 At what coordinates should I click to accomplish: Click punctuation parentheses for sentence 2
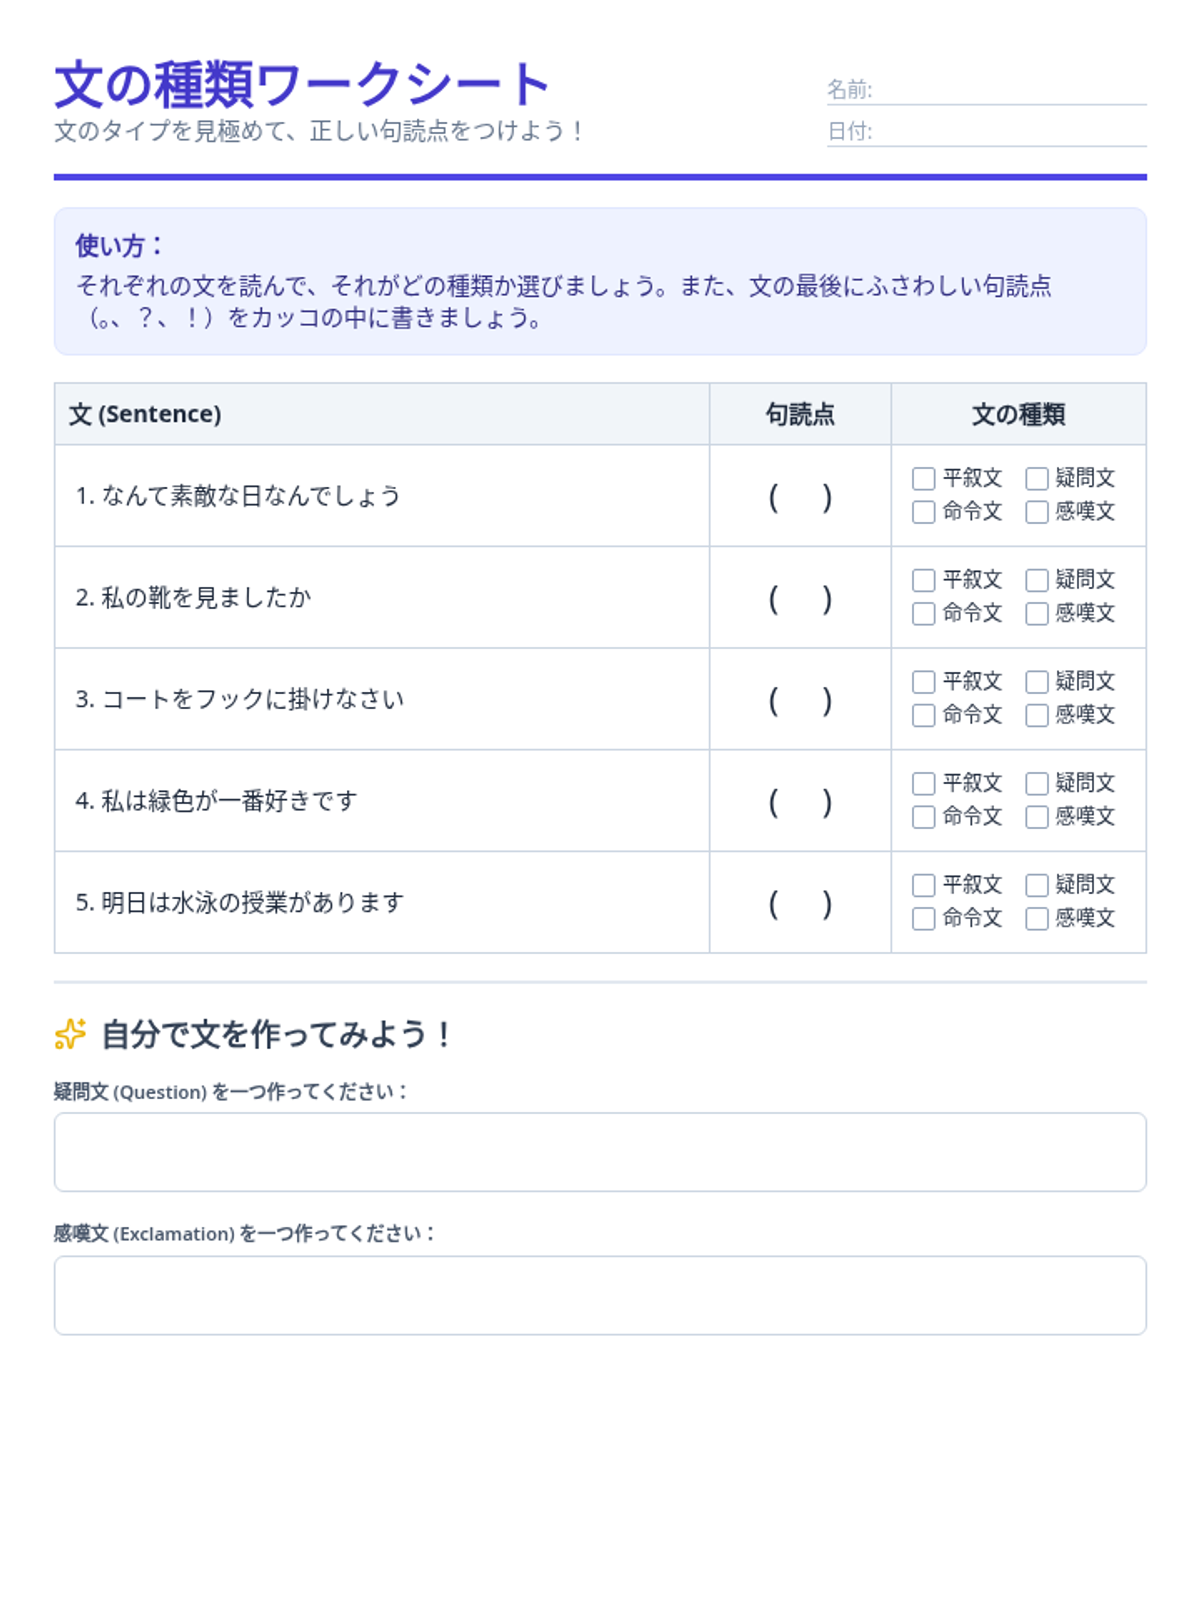(x=800, y=599)
